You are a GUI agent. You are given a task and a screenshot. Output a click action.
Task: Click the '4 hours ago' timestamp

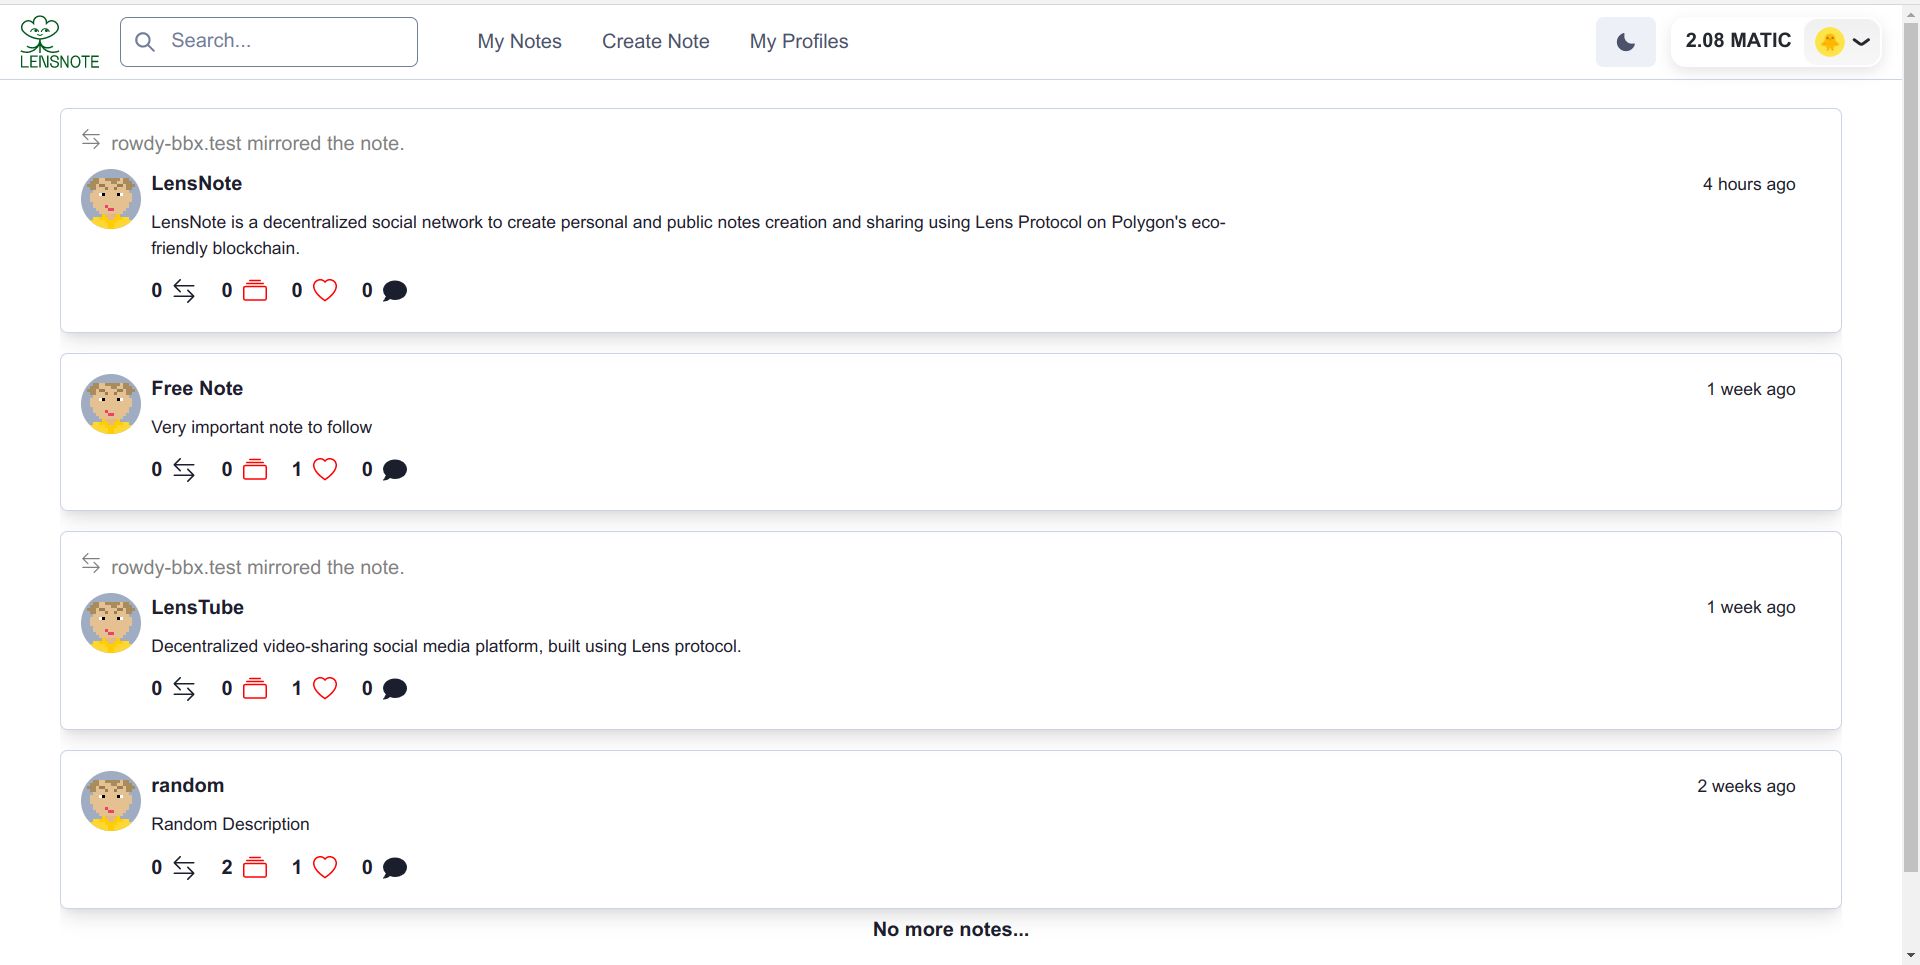(1749, 184)
